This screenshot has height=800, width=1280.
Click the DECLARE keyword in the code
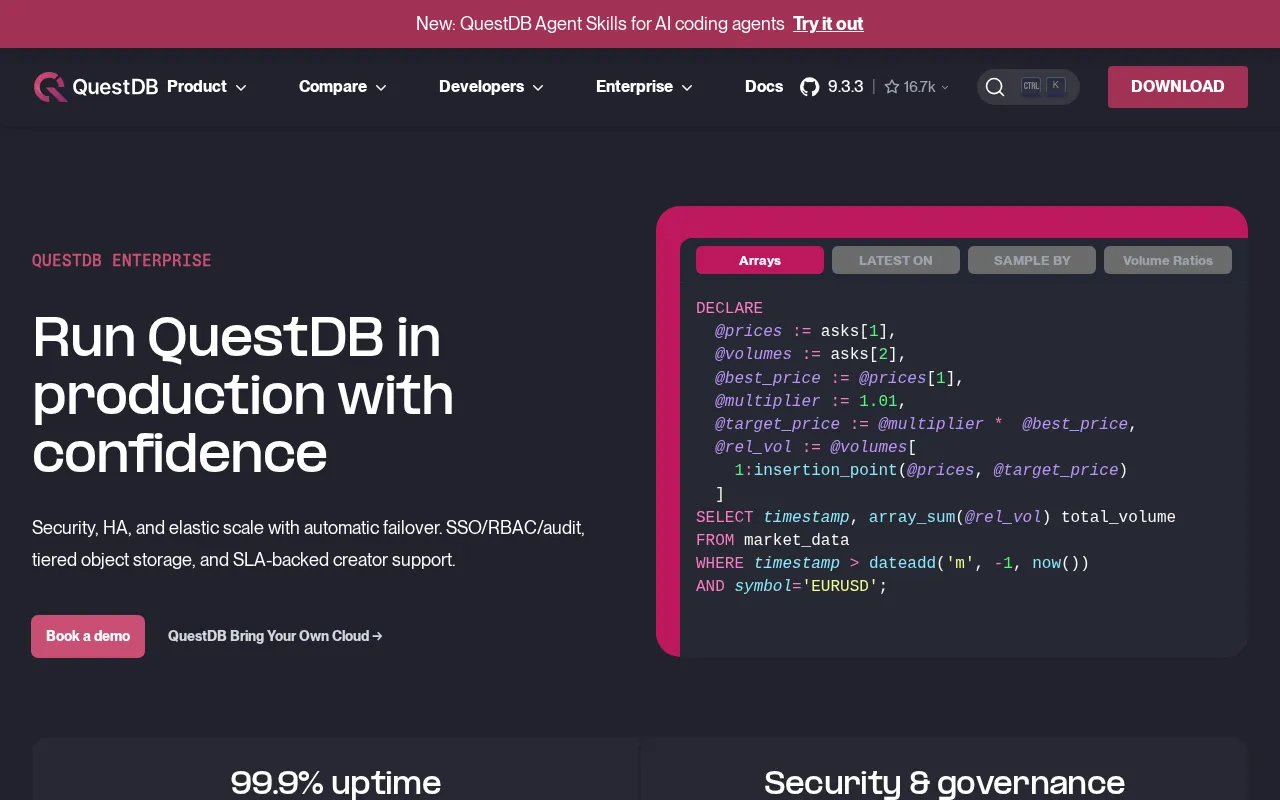point(729,308)
